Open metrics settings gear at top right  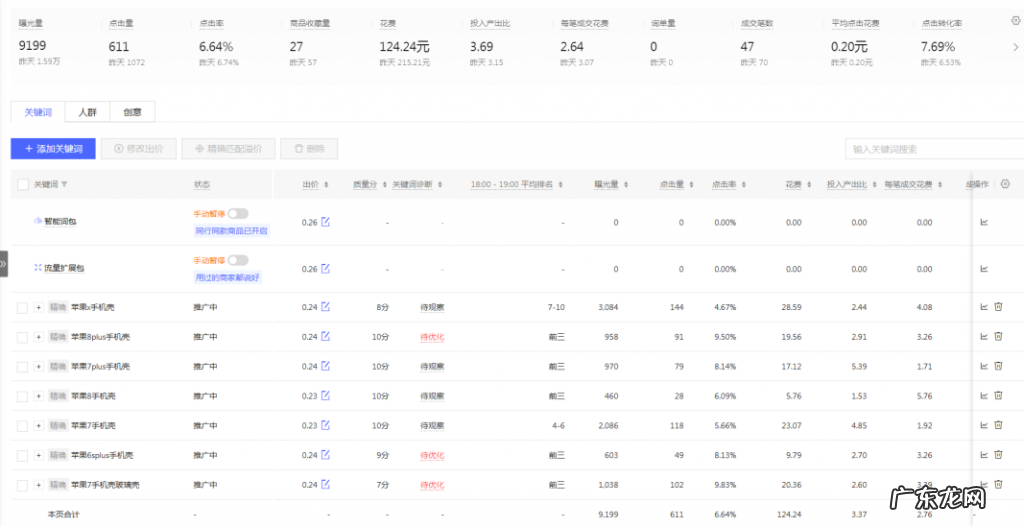coord(1016,20)
